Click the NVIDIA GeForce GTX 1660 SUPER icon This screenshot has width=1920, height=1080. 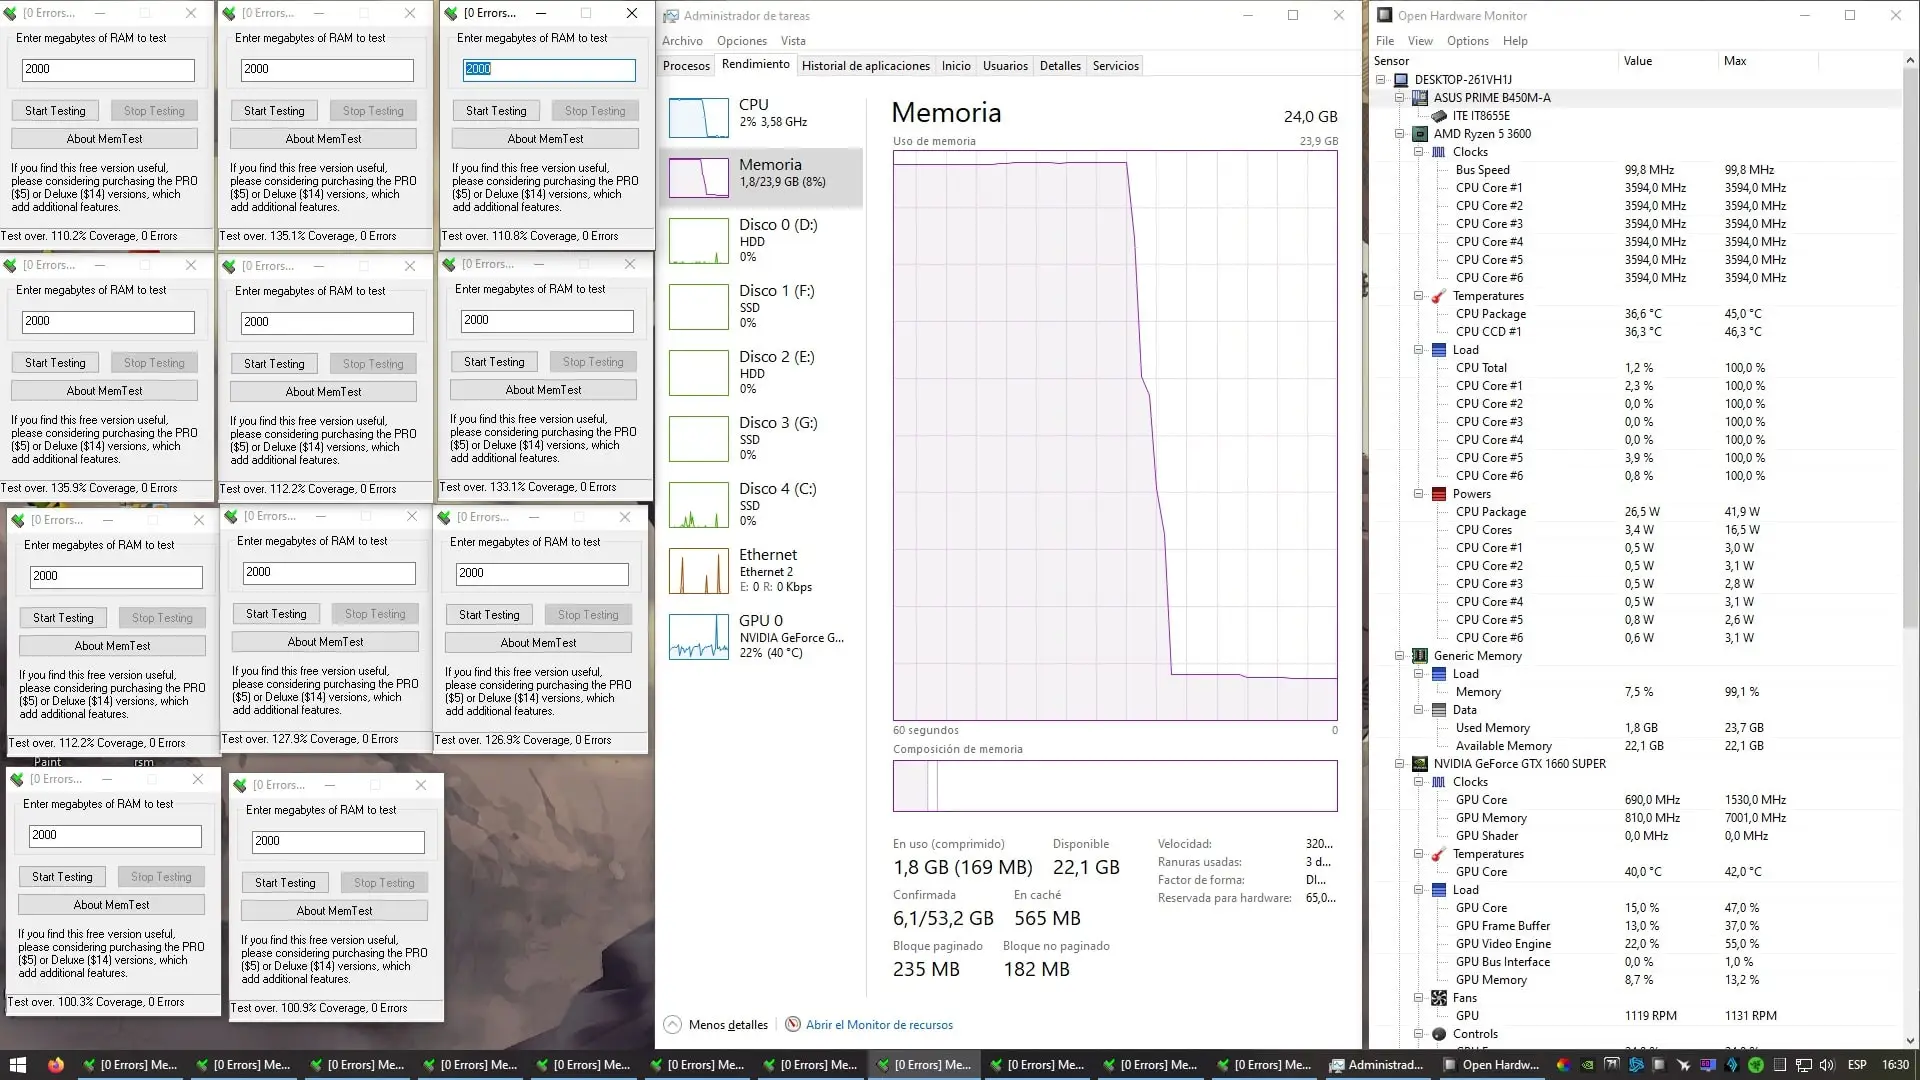pyautogui.click(x=1419, y=764)
